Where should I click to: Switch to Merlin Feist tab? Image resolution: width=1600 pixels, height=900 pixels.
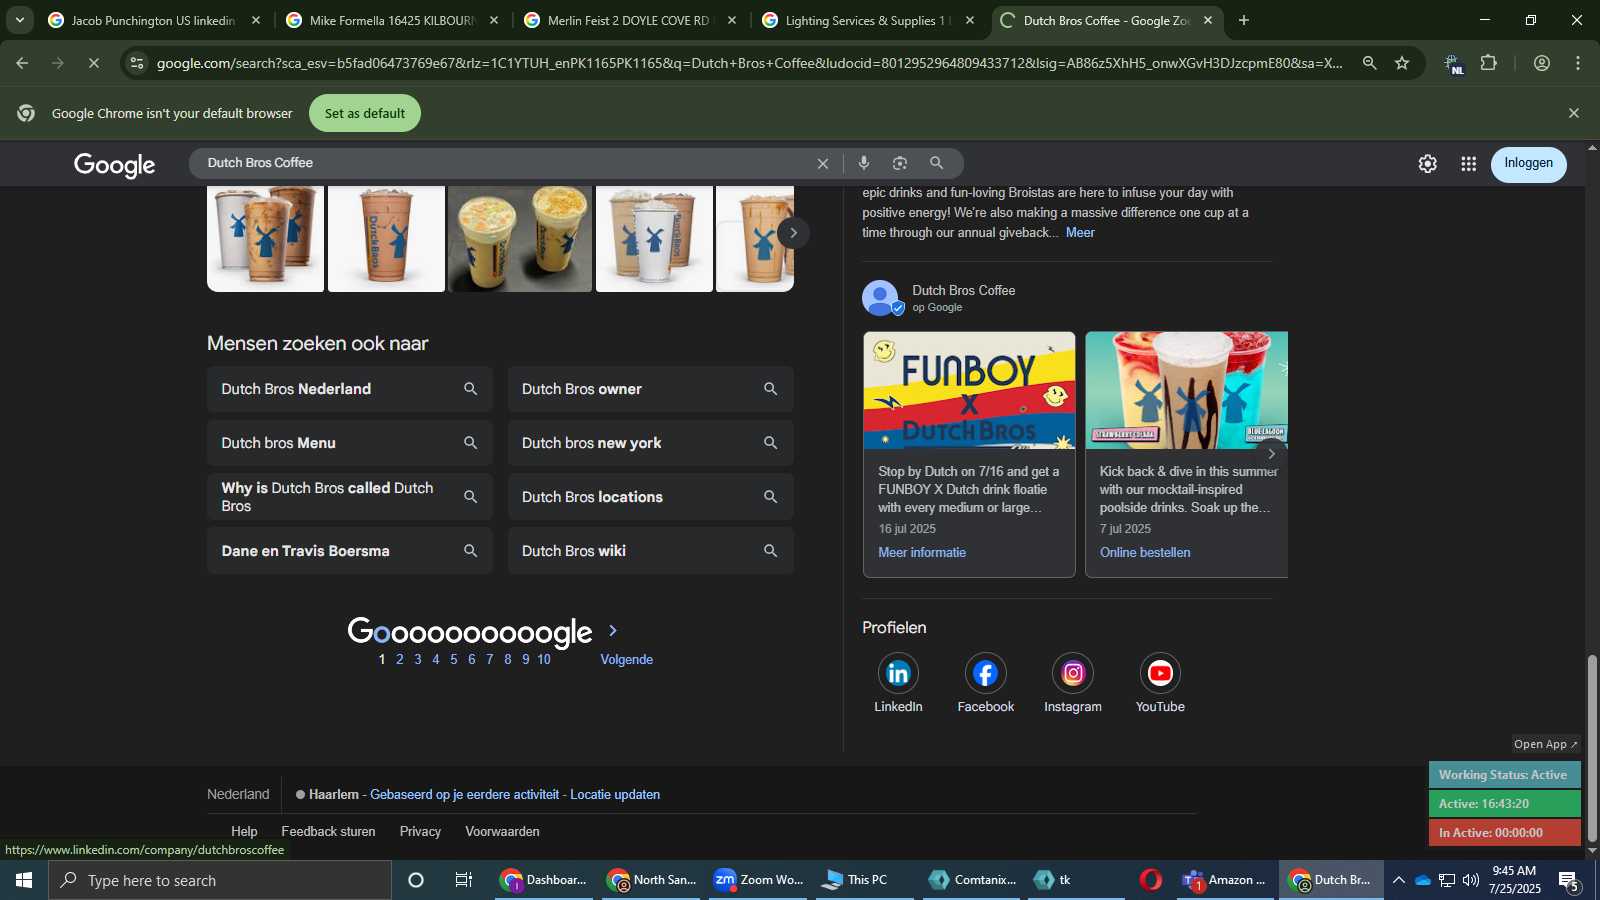pos(630,20)
